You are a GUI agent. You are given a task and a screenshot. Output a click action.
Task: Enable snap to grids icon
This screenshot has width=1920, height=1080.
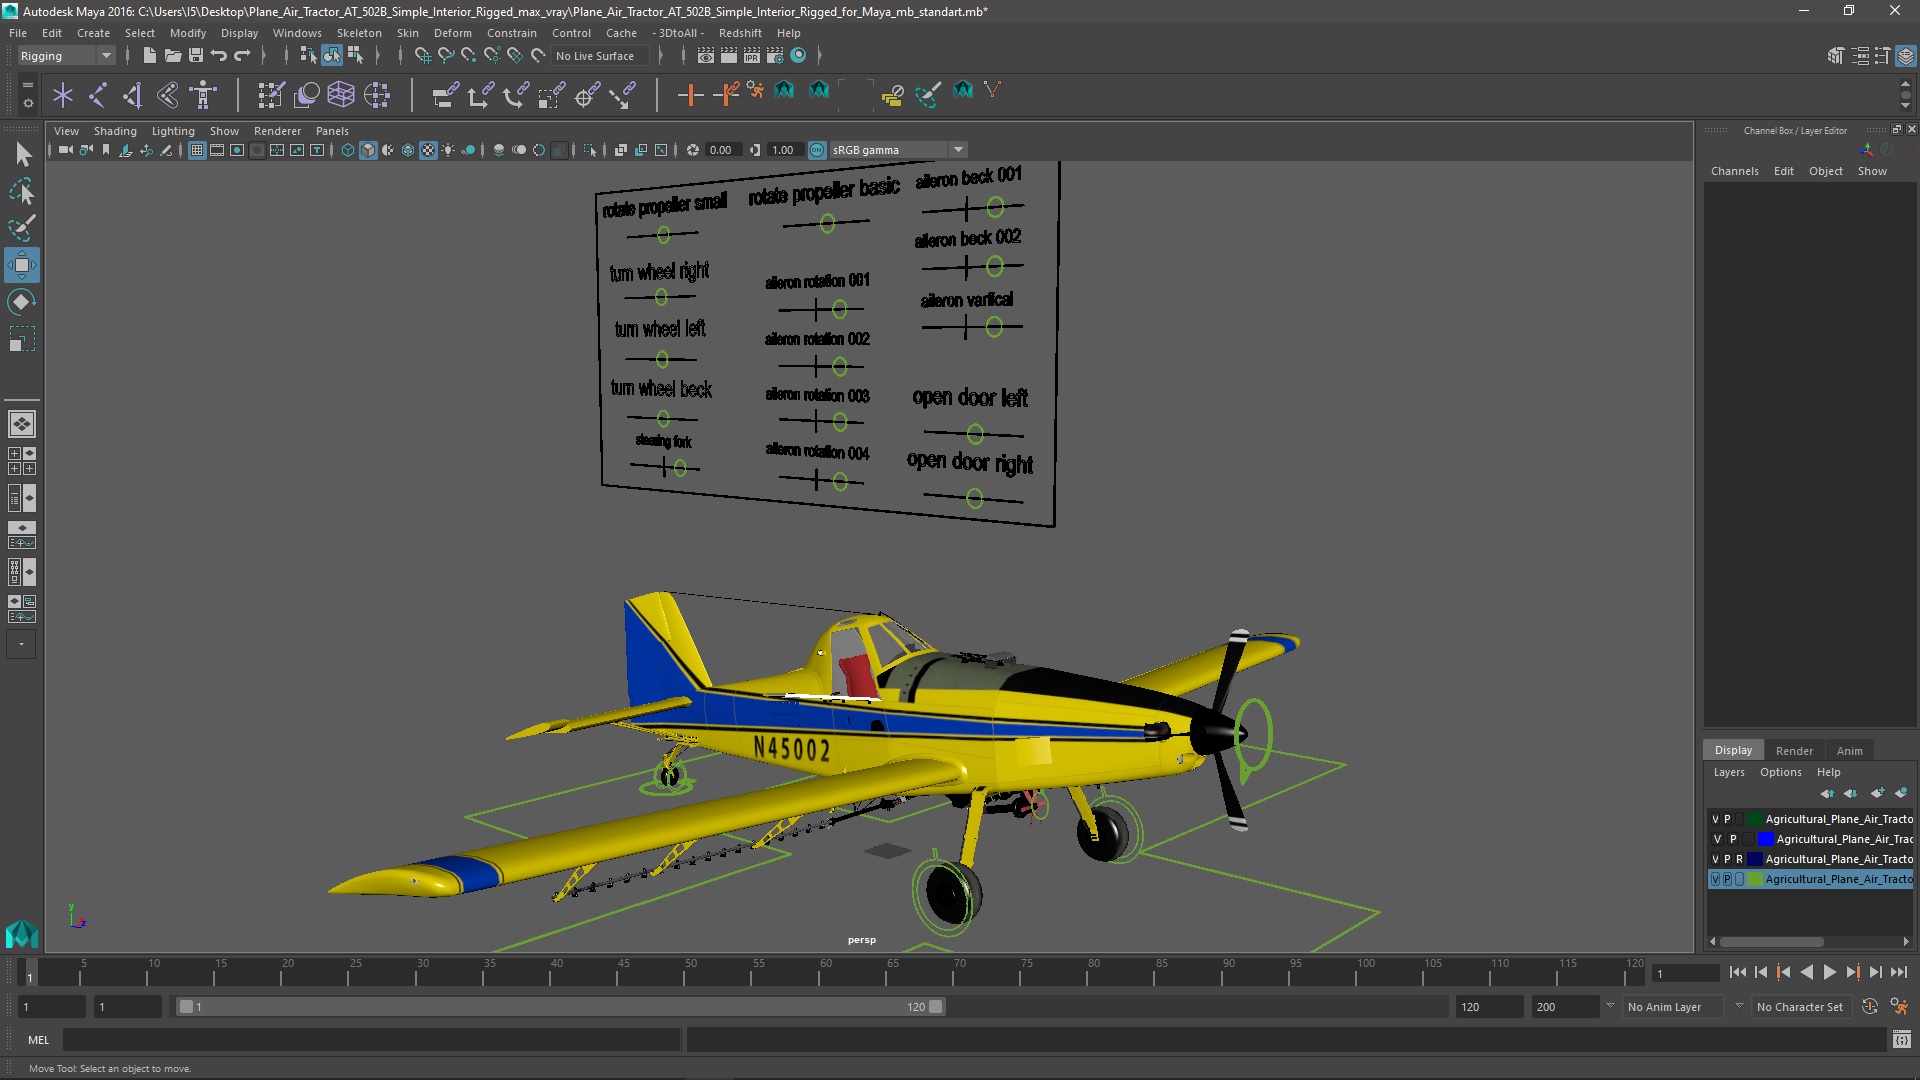click(422, 56)
